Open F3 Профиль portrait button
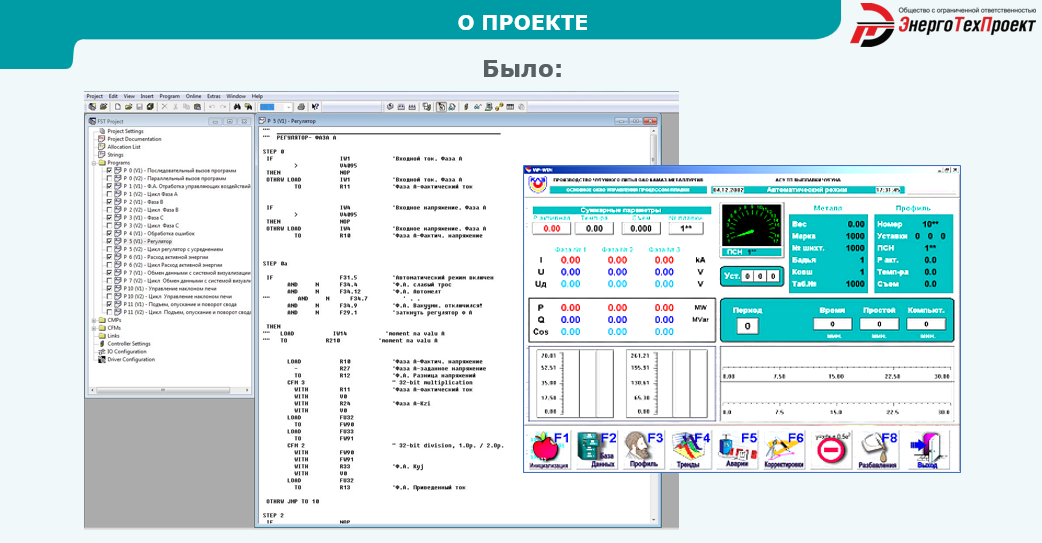The width and height of the screenshot is (1042, 543). pos(643,451)
